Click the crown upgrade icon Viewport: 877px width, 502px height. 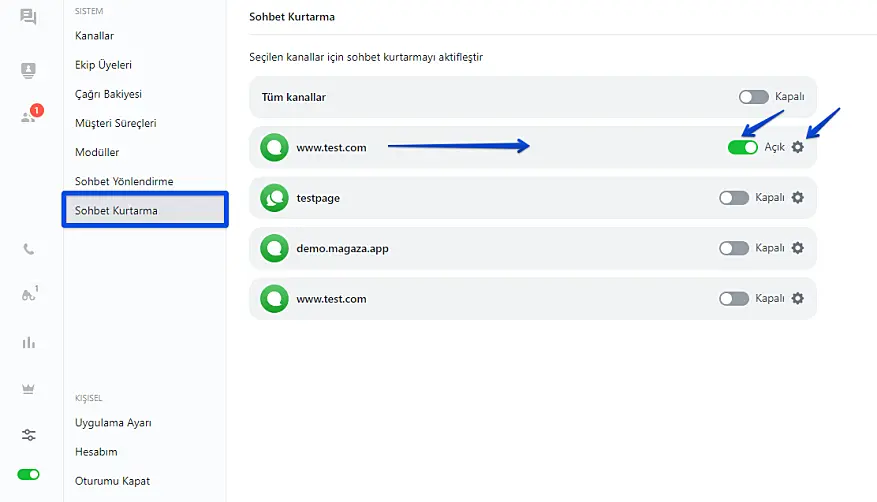pyautogui.click(x=28, y=389)
